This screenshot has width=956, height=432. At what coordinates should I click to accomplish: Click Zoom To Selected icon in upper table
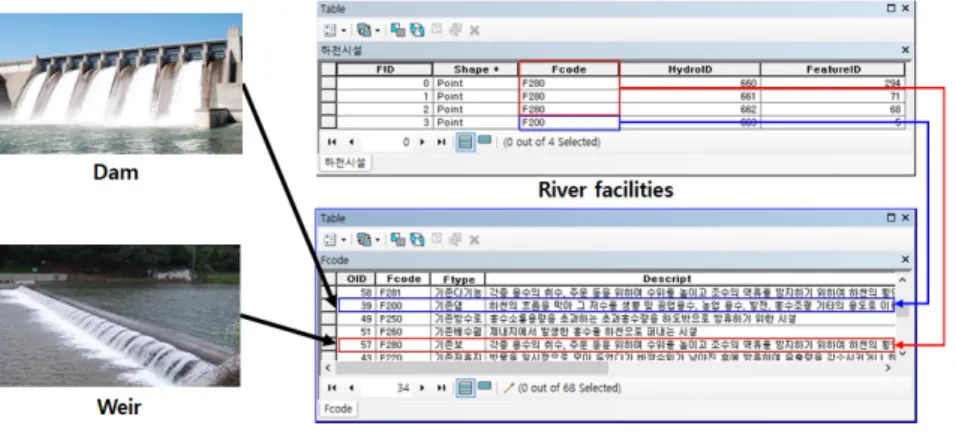tap(455, 30)
